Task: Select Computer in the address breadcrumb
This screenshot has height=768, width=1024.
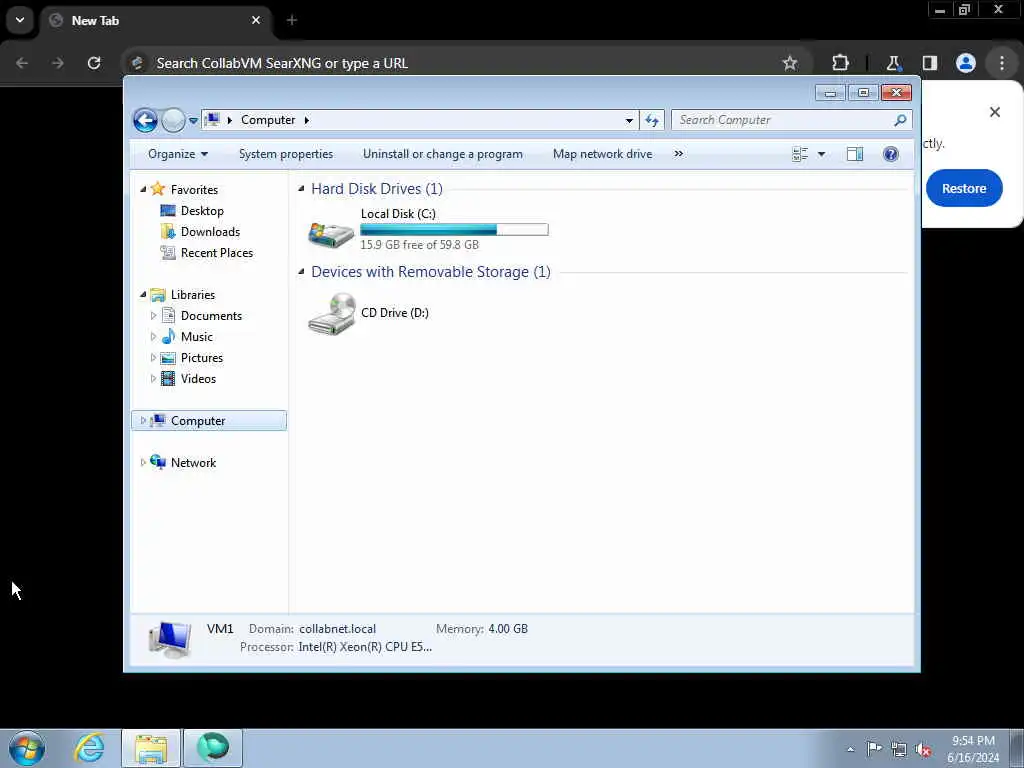Action: (x=268, y=120)
